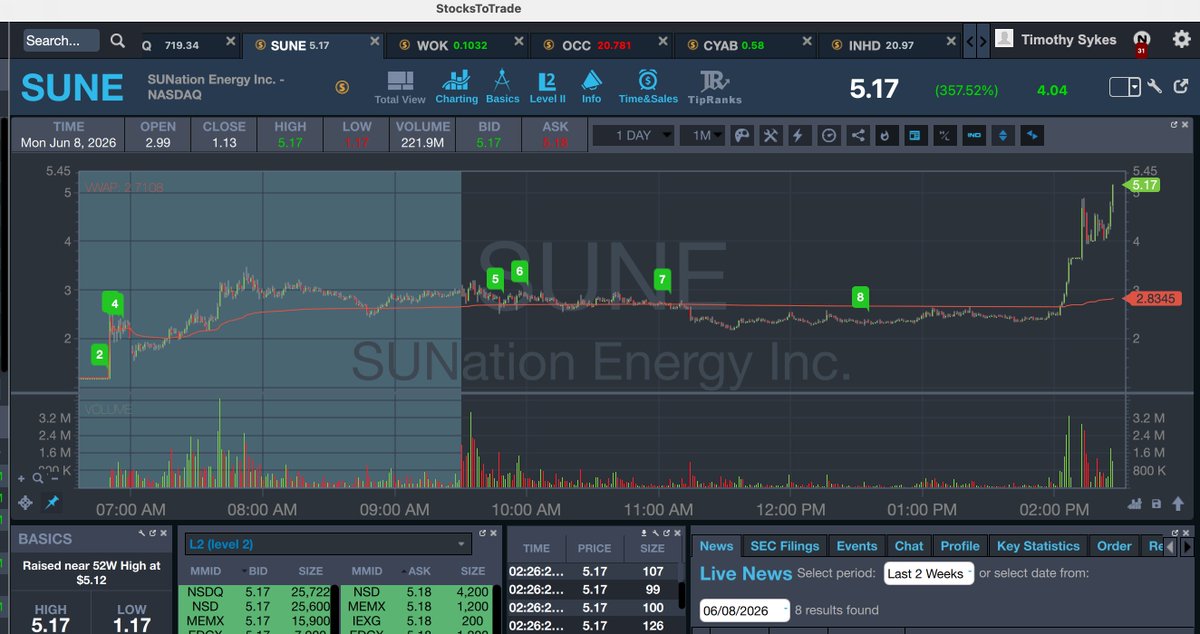Image resolution: width=1200 pixels, height=634 pixels.
Task: Click the save icon below the chart
Action: pos(1156,504)
